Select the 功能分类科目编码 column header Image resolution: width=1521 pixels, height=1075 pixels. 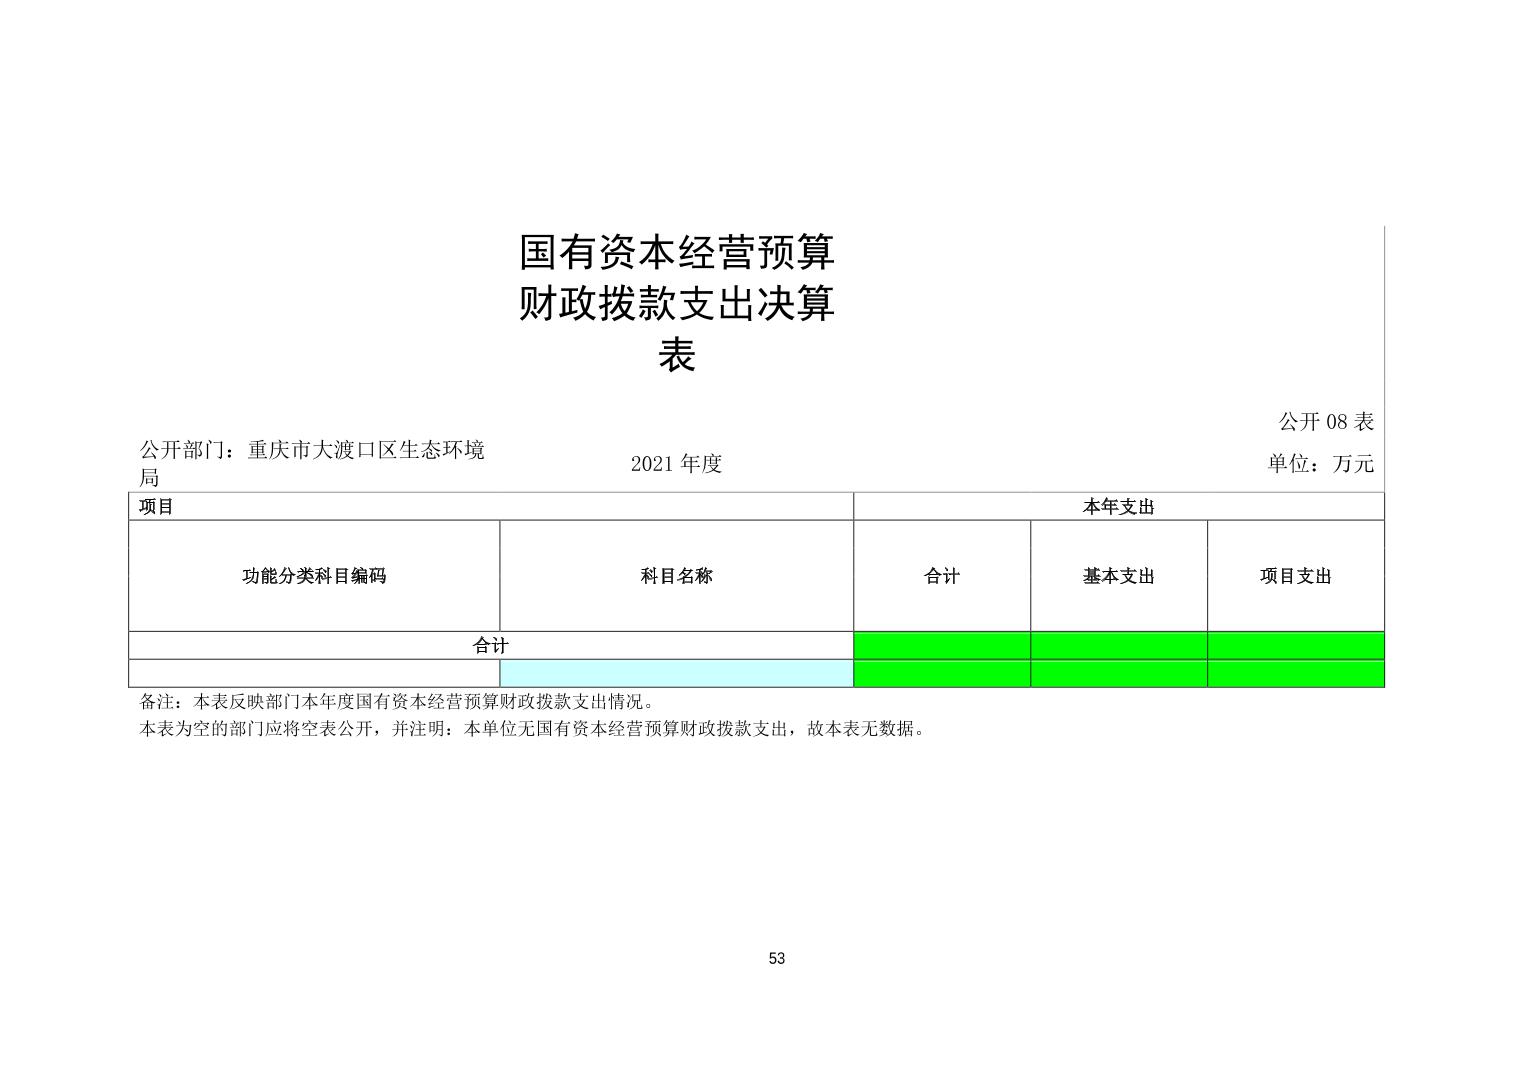click(314, 576)
